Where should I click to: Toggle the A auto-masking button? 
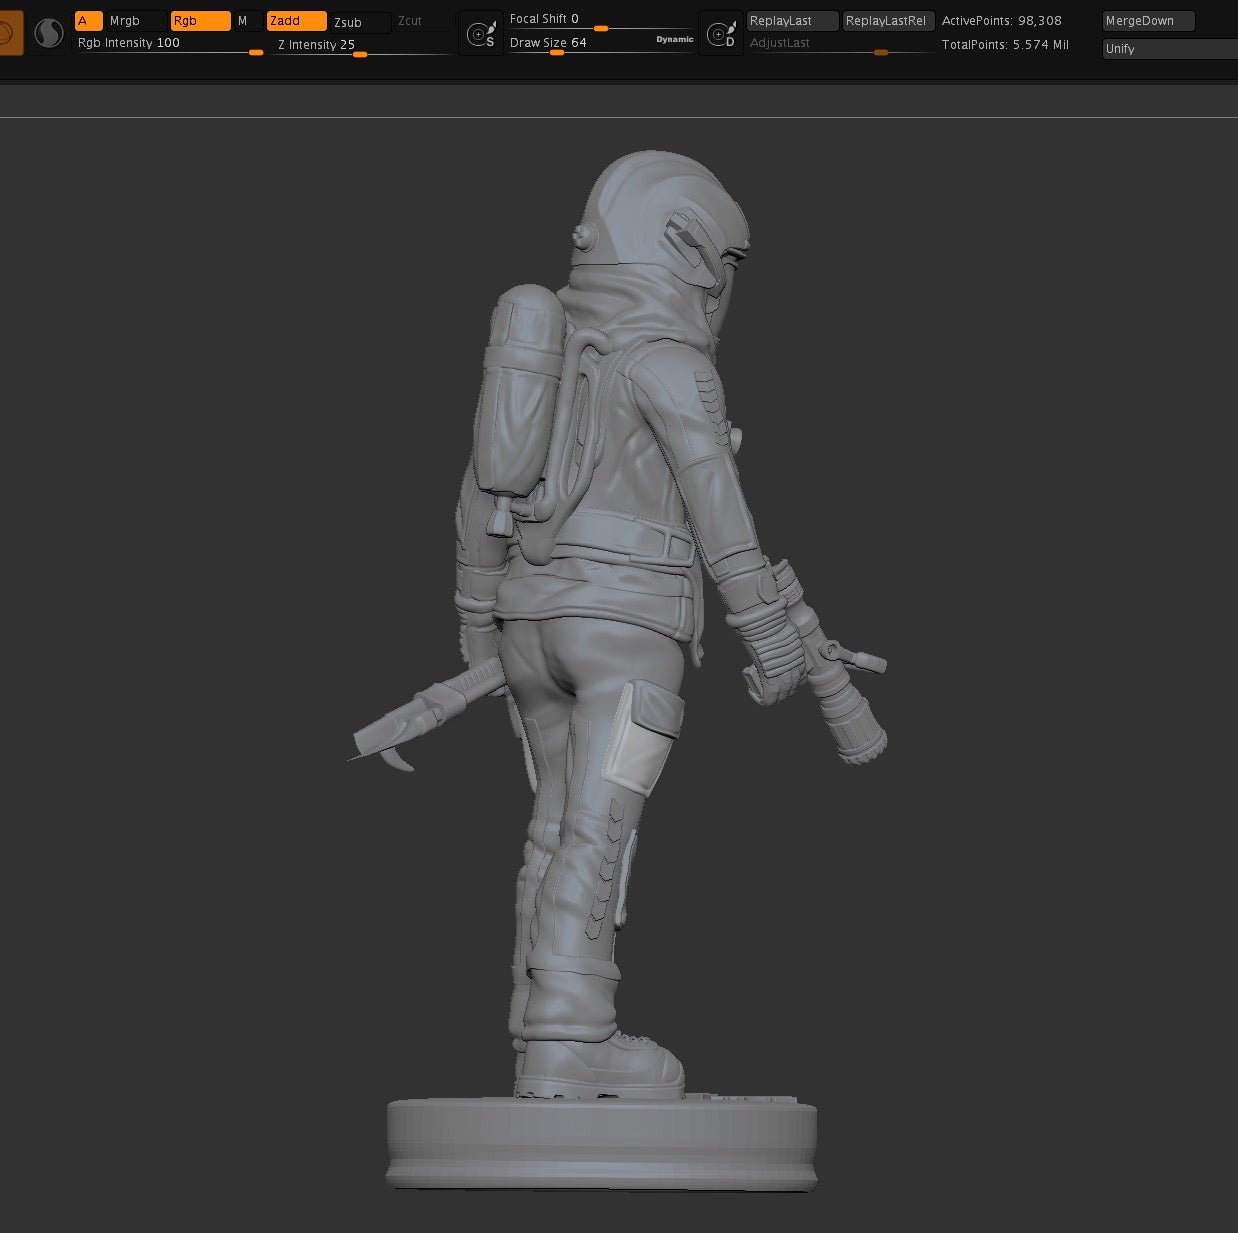tap(88, 20)
